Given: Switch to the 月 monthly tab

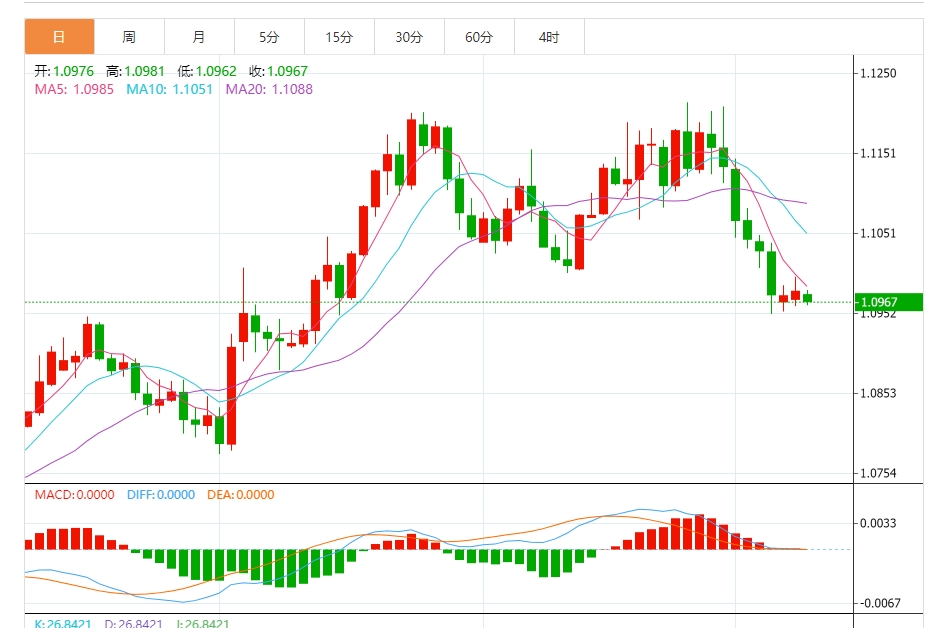Looking at the screenshot, I should (x=199, y=37).
